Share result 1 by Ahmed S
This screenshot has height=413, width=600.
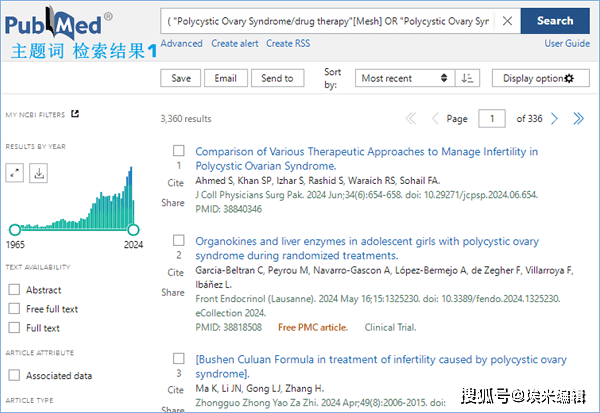click(x=173, y=203)
